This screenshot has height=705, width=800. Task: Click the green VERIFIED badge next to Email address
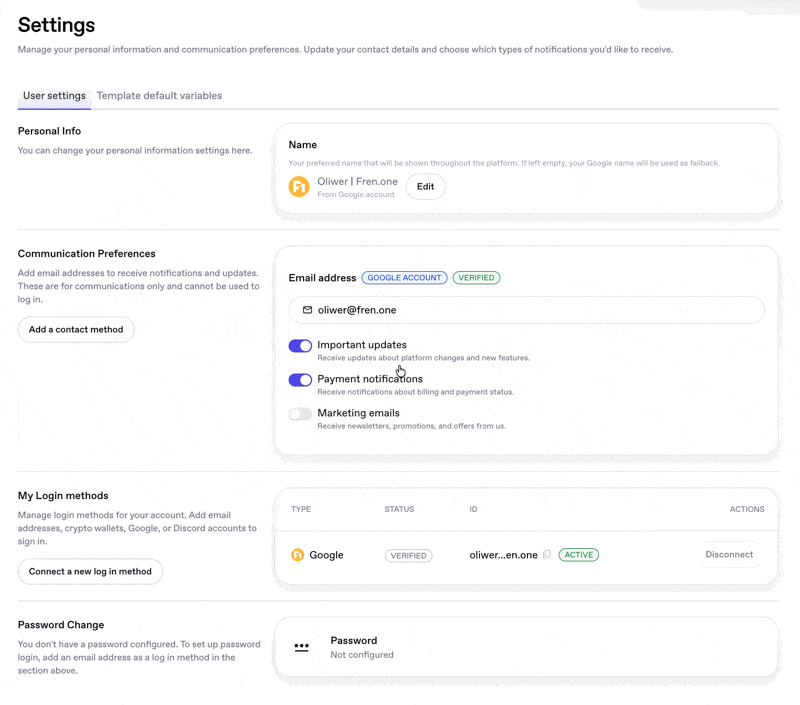pos(477,278)
